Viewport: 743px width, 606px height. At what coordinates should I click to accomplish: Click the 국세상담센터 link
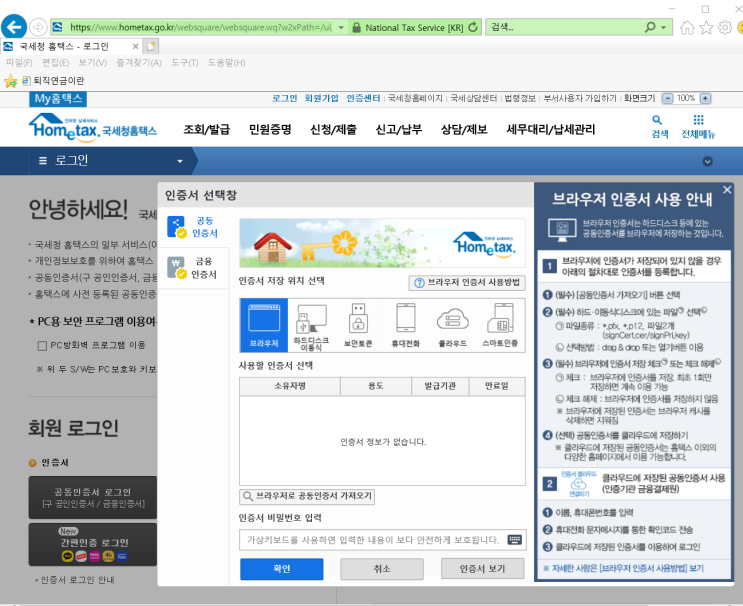coord(473,98)
